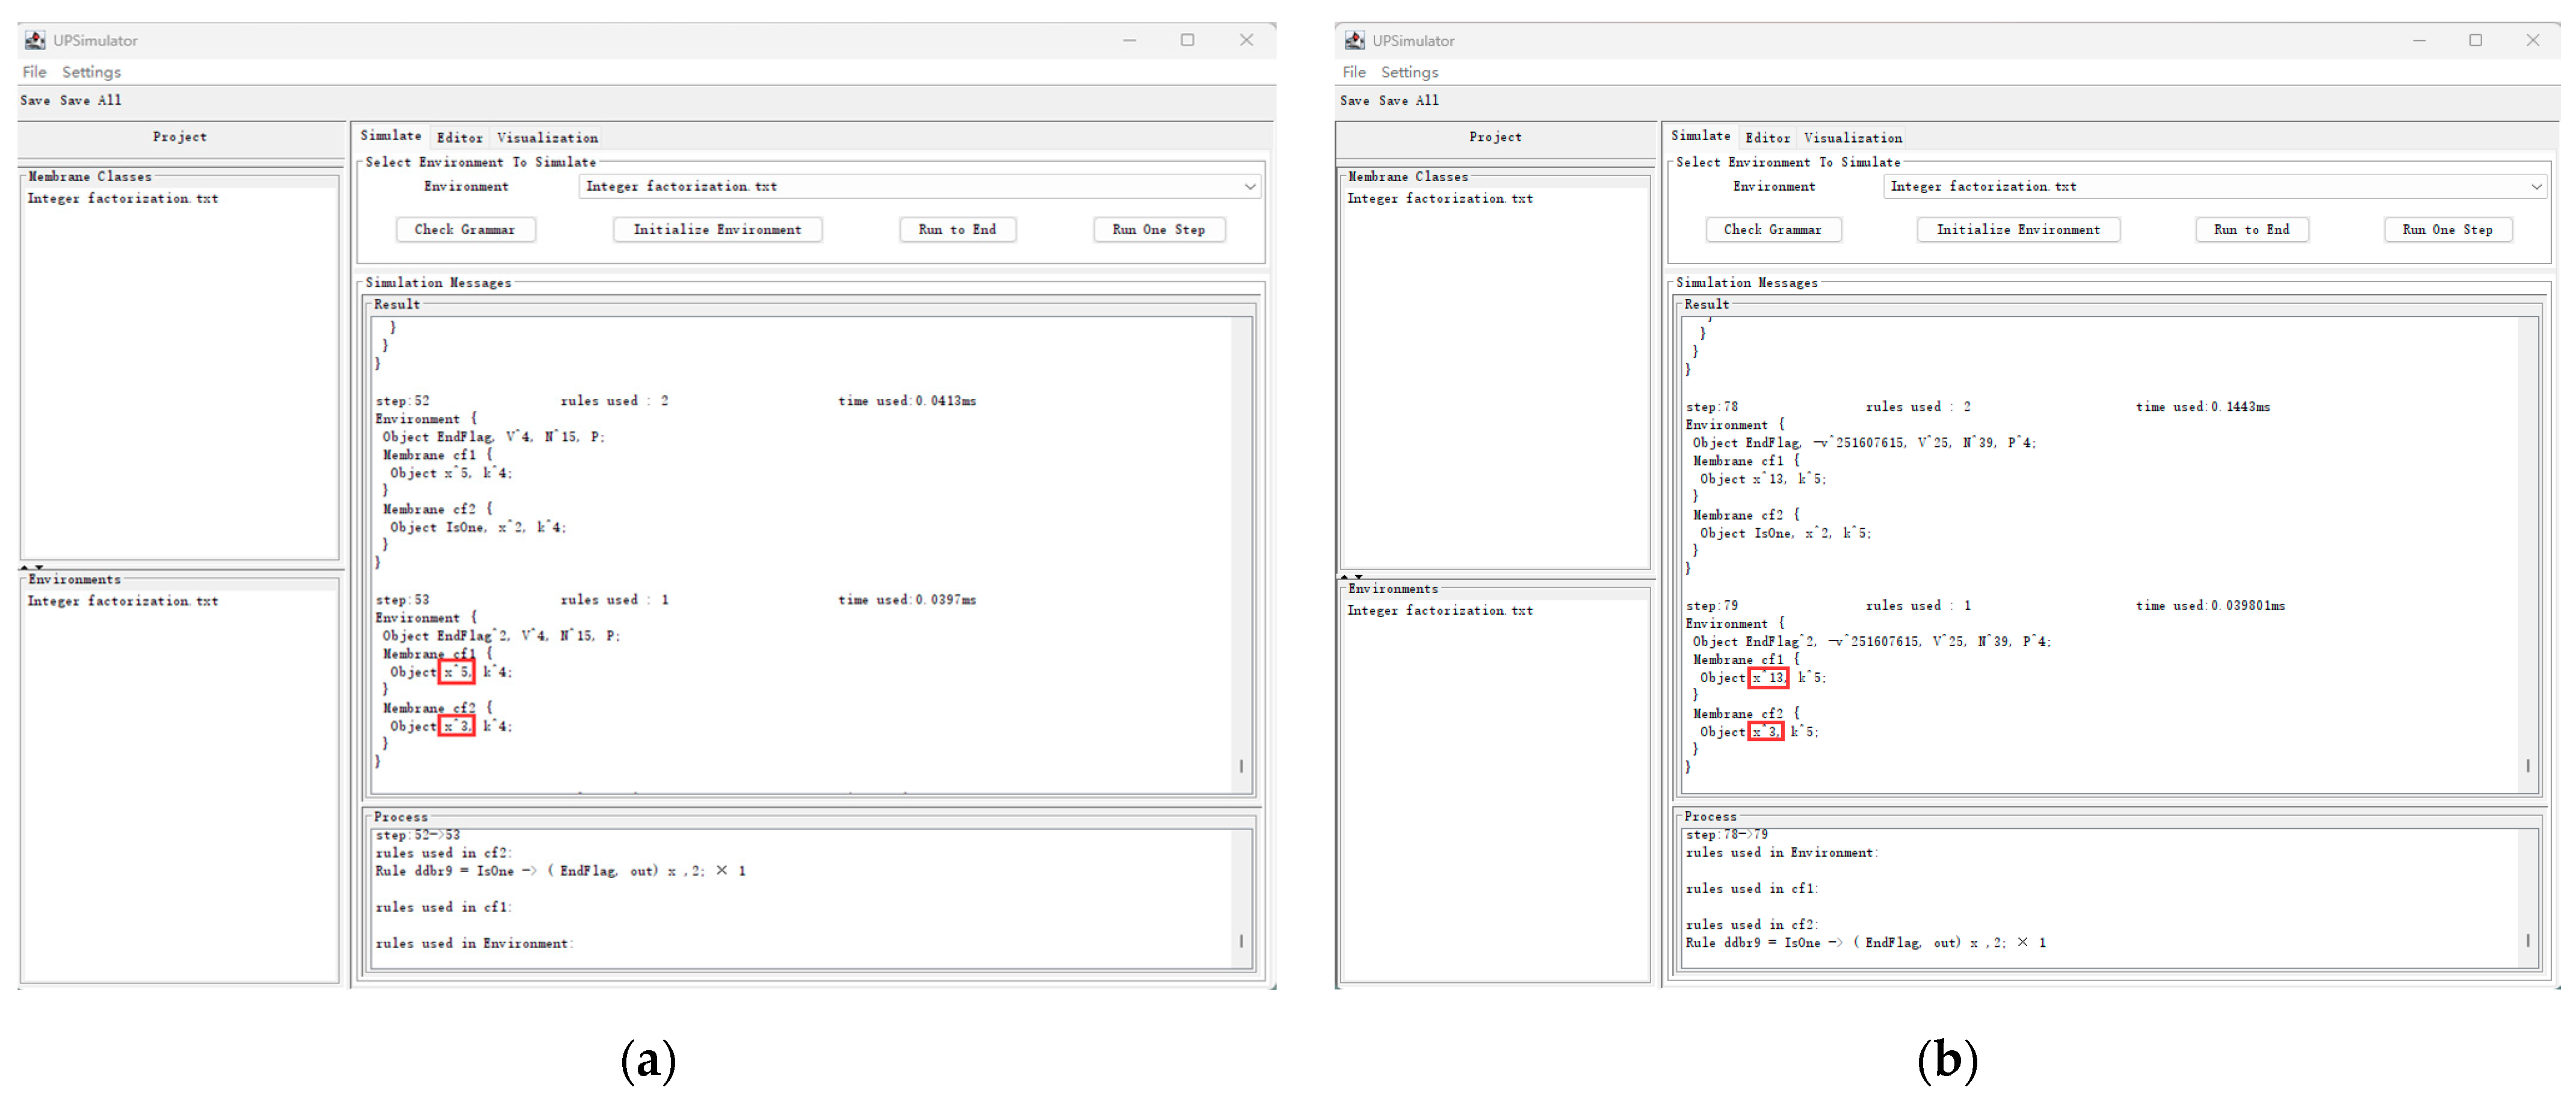Click Check Grammar button in left window
This screenshot has height=1114, width=2576.
click(x=465, y=230)
